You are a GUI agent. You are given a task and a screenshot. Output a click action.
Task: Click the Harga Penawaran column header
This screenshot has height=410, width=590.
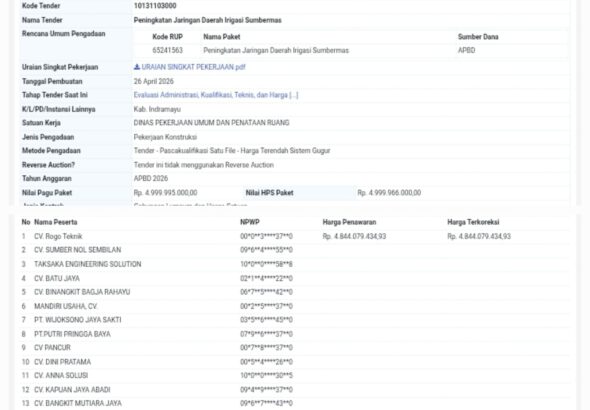click(x=349, y=222)
